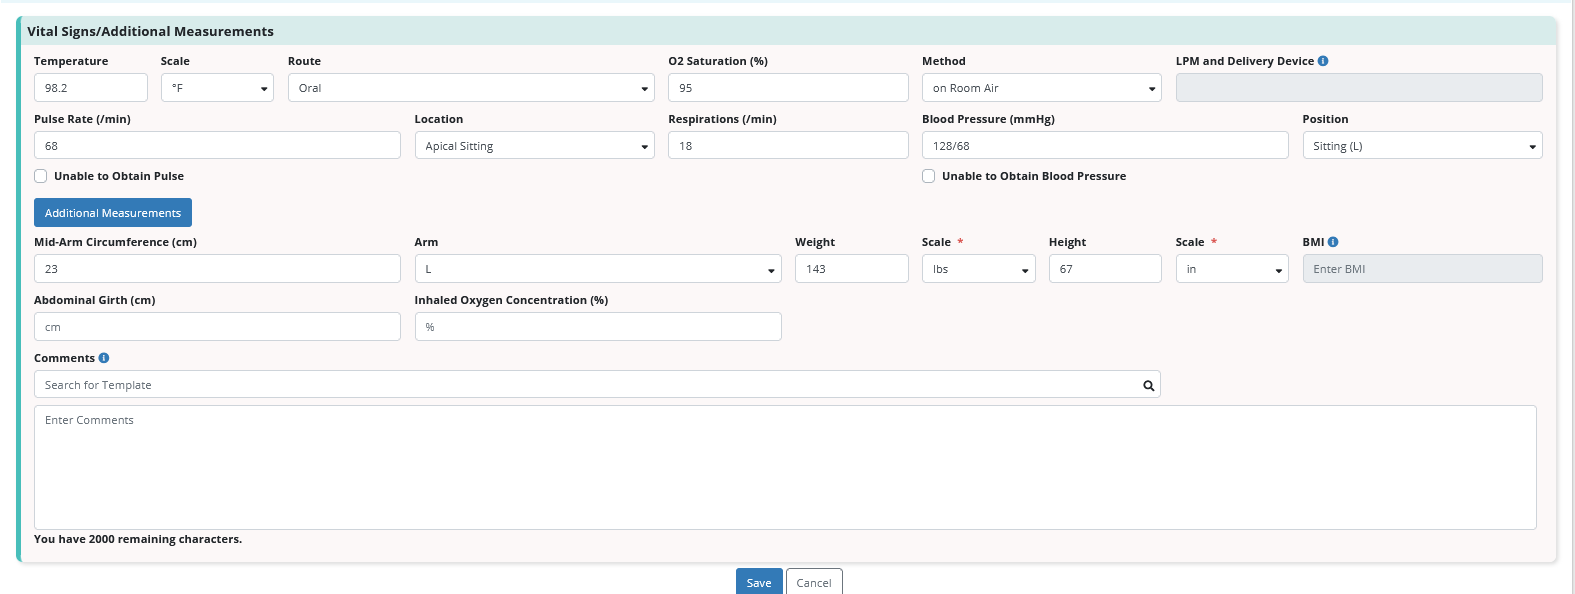Cancel the vital signs entry

[x=814, y=582]
